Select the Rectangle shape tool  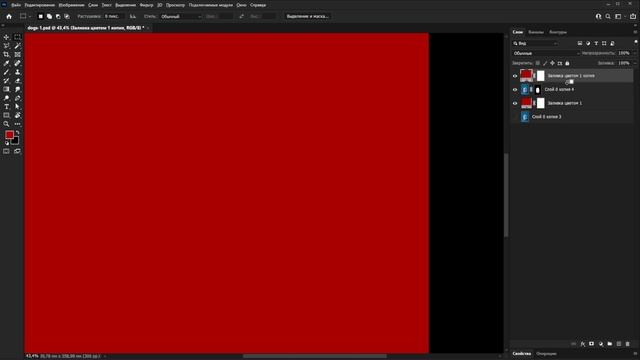[x=6, y=116]
